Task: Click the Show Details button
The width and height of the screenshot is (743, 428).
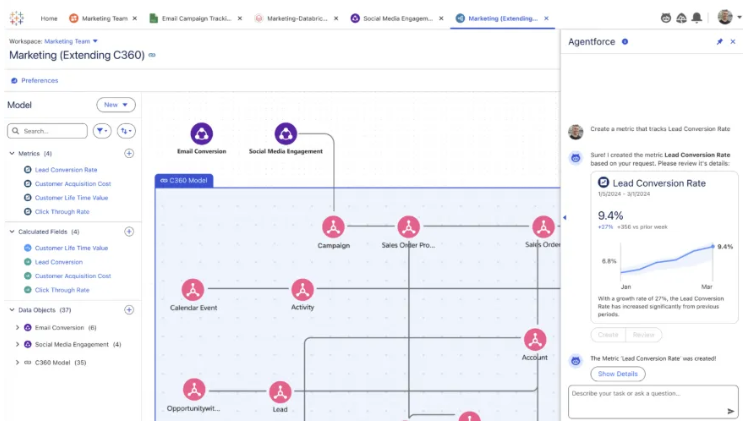Action: point(617,374)
